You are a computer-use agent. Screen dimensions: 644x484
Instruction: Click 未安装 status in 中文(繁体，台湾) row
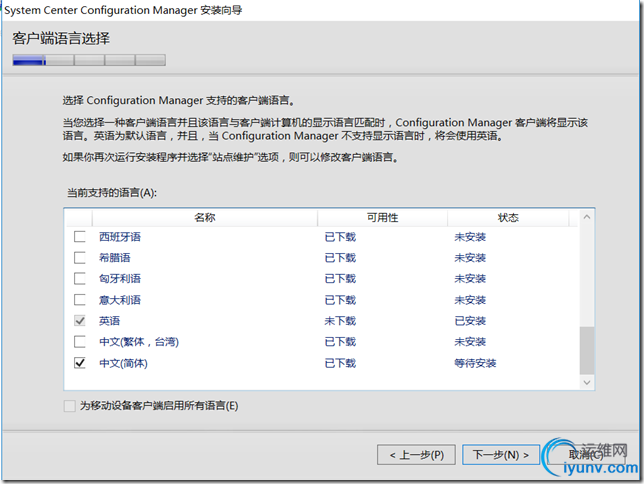coord(470,342)
